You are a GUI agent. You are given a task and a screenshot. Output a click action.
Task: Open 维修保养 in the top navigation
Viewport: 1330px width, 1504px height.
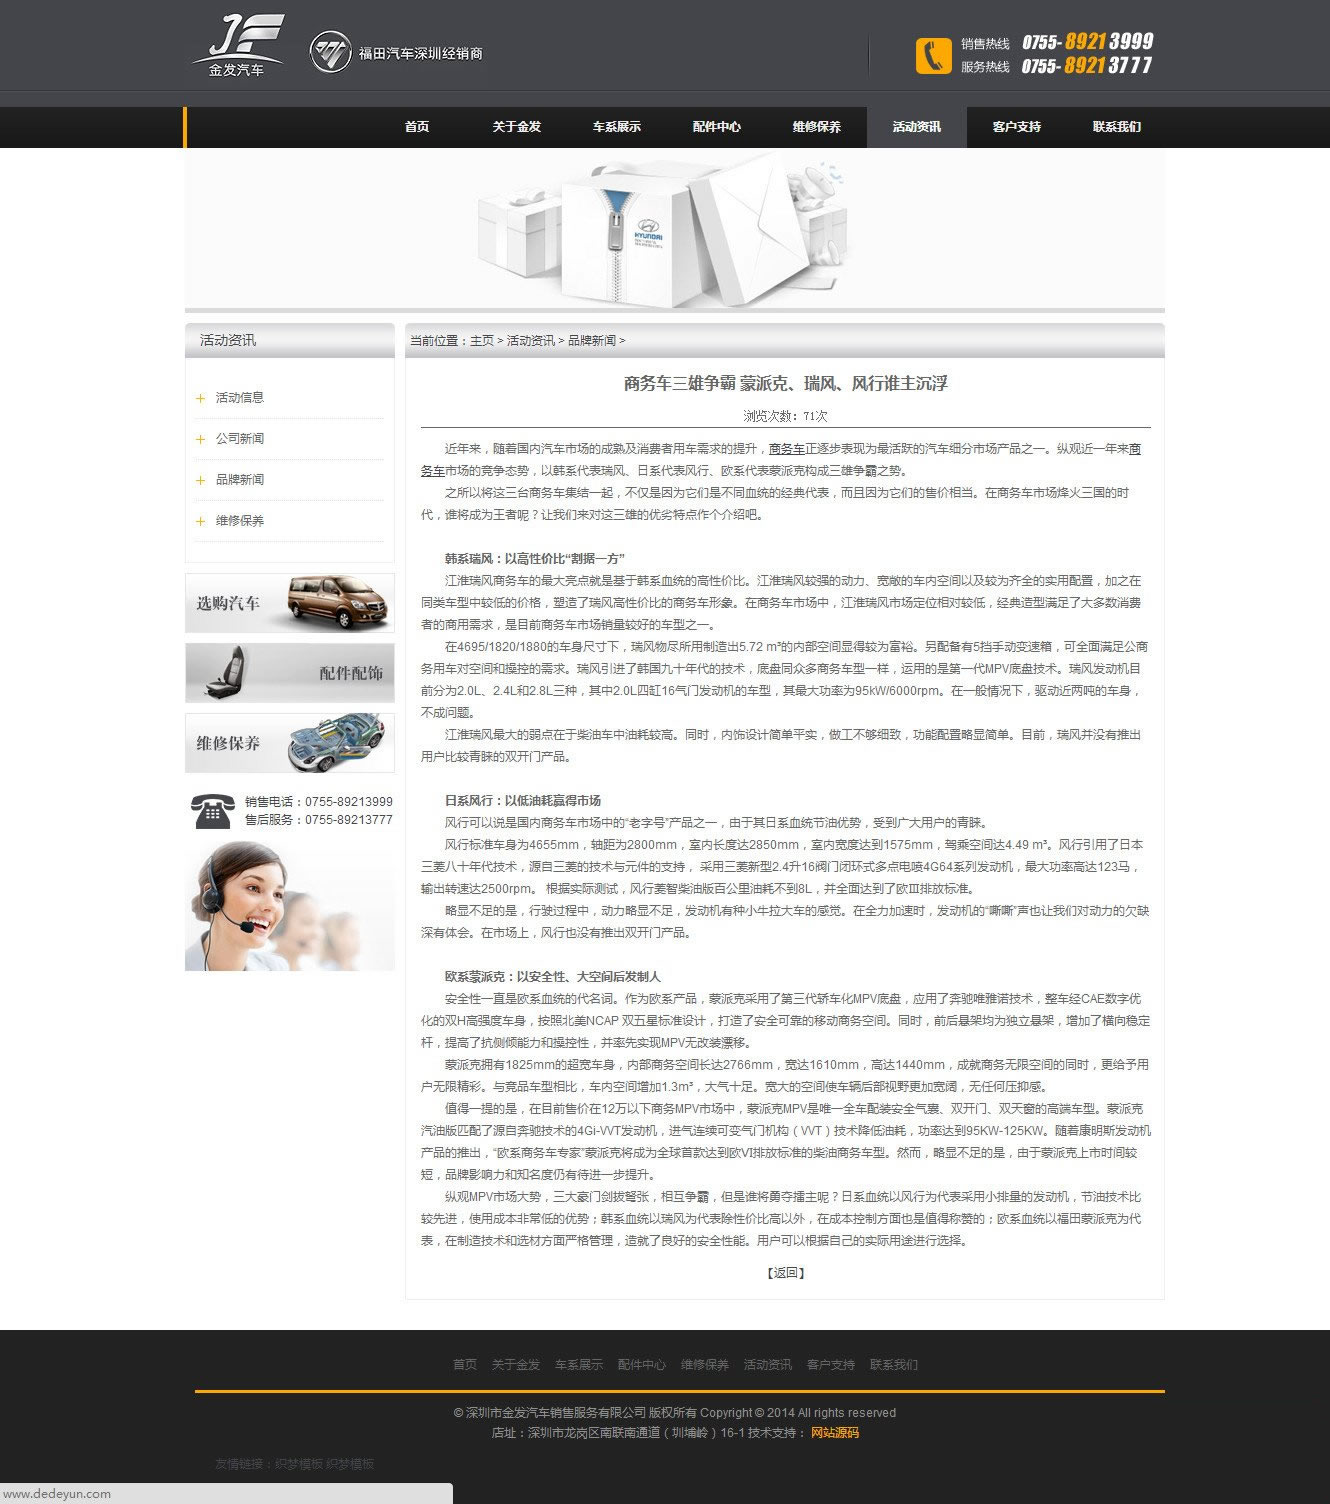(817, 127)
